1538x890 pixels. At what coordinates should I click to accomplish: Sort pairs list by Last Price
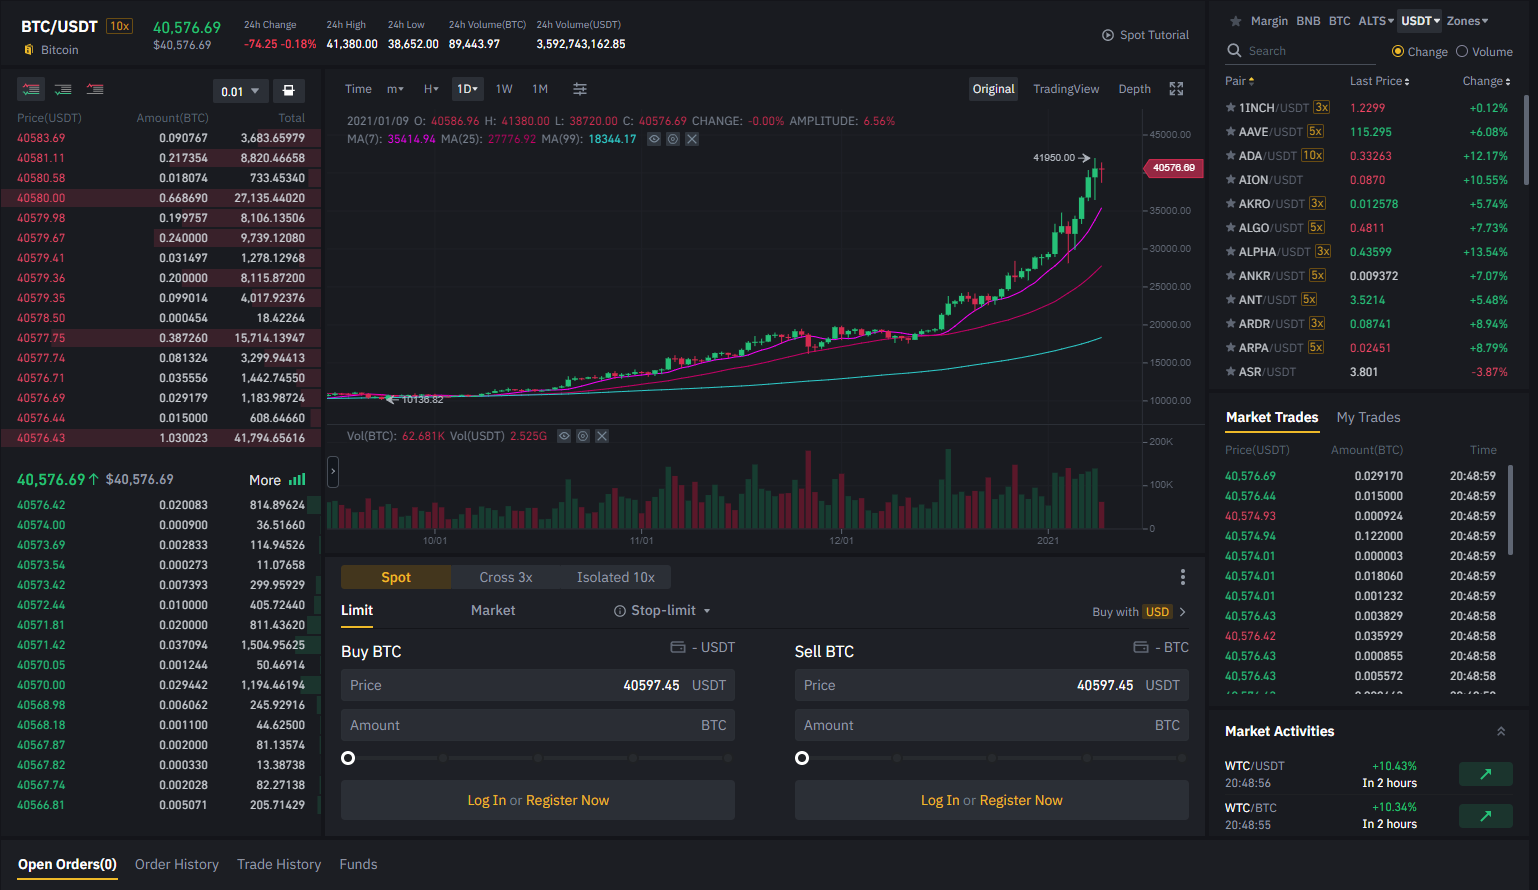[1379, 81]
